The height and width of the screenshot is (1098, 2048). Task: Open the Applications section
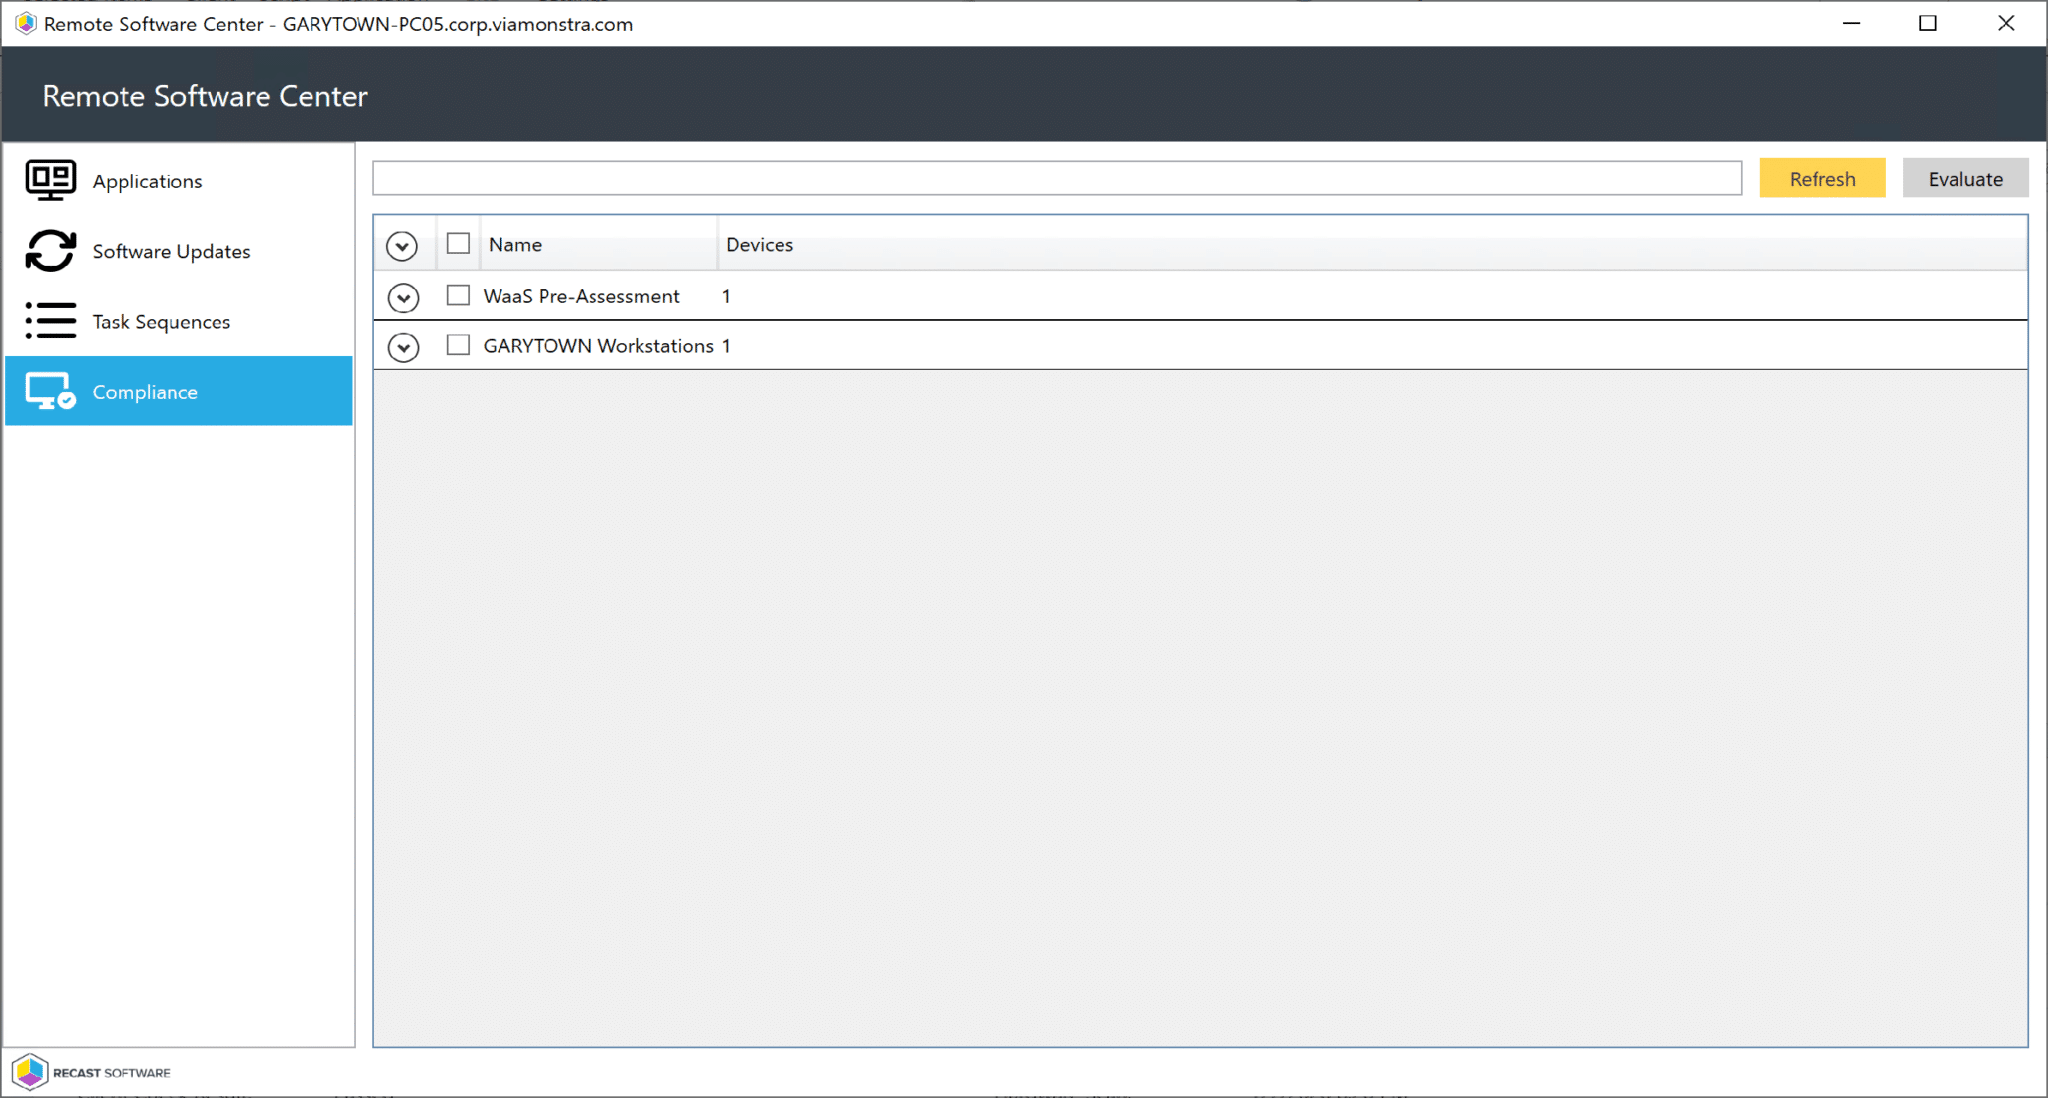[179, 181]
